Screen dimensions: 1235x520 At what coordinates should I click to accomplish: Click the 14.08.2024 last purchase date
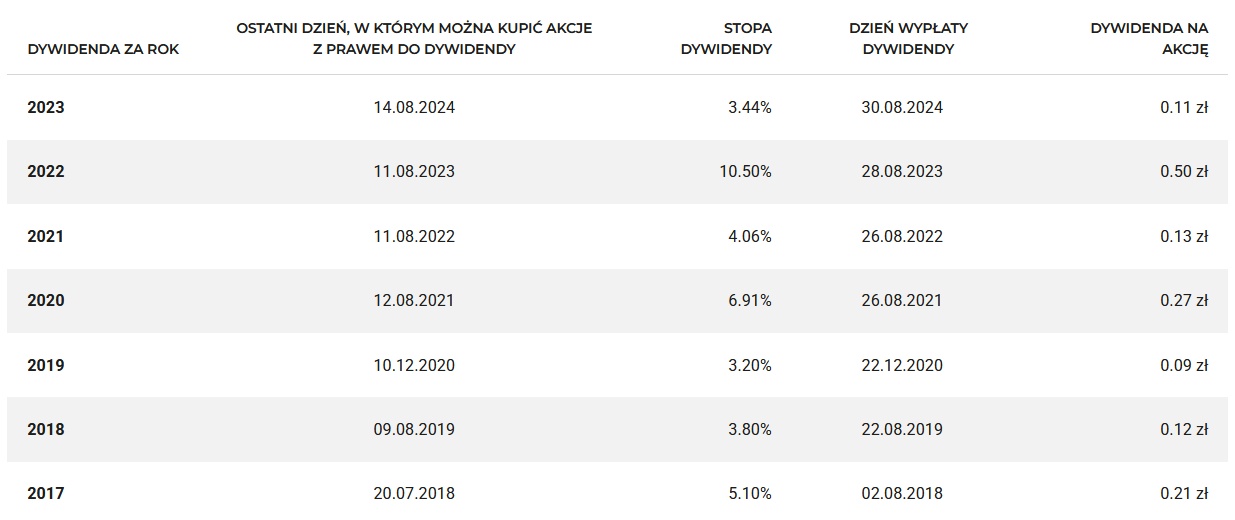(x=414, y=107)
